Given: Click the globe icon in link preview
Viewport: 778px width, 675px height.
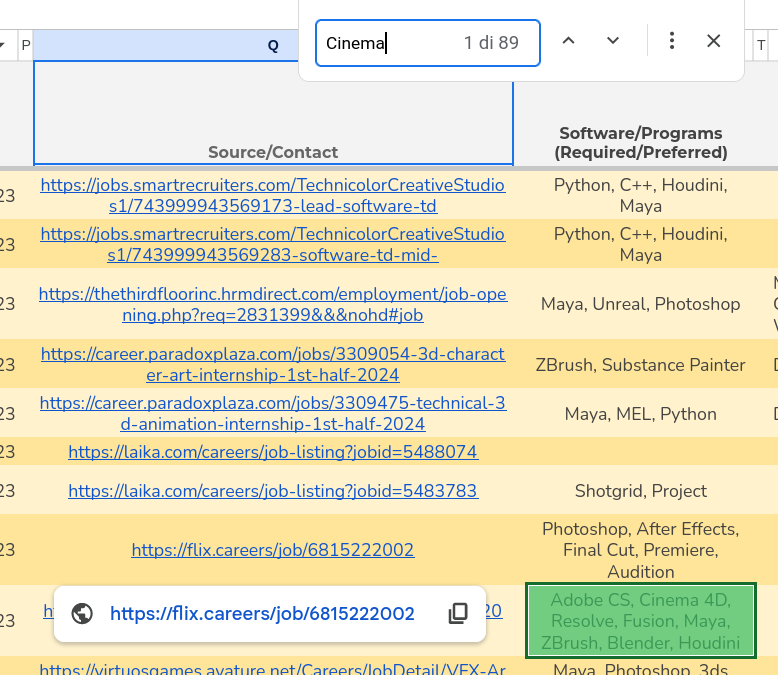Looking at the screenshot, I should coord(82,613).
